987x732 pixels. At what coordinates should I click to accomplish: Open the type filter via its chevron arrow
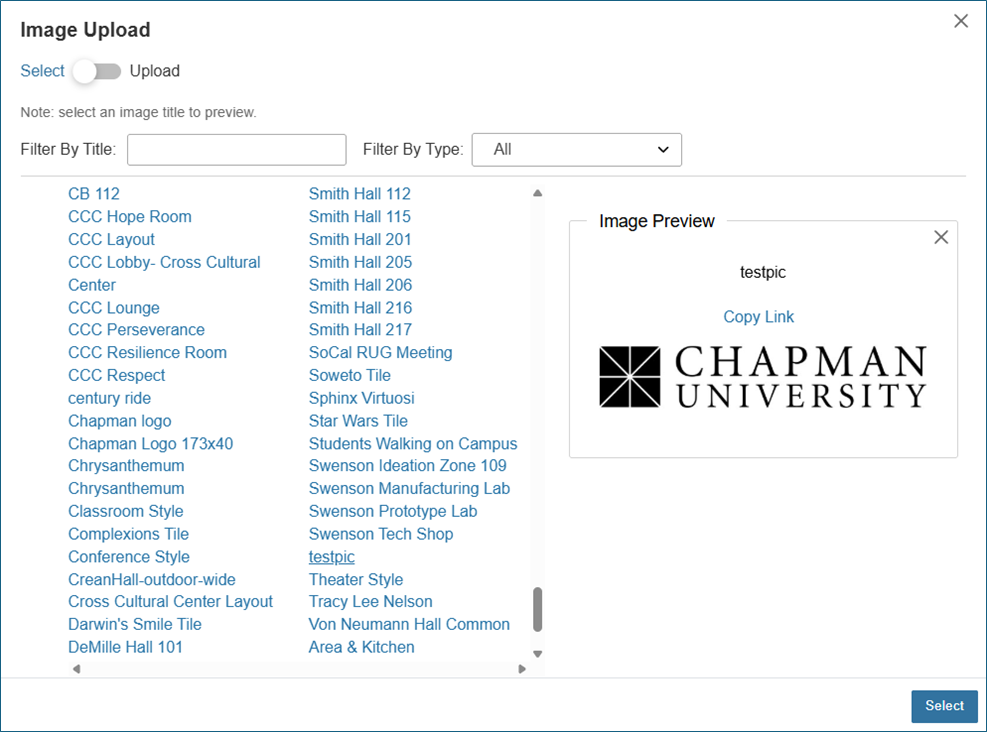point(662,149)
